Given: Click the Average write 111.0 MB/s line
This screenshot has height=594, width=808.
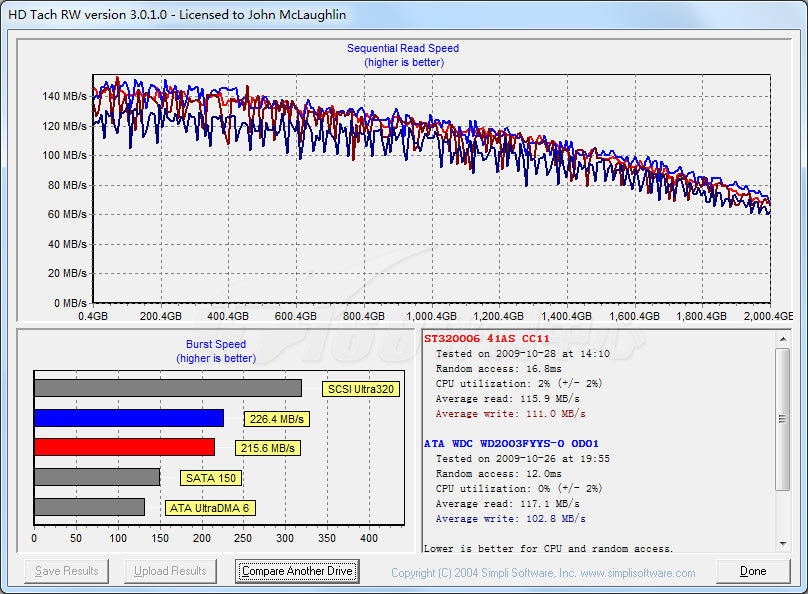Looking at the screenshot, I should (x=510, y=413).
